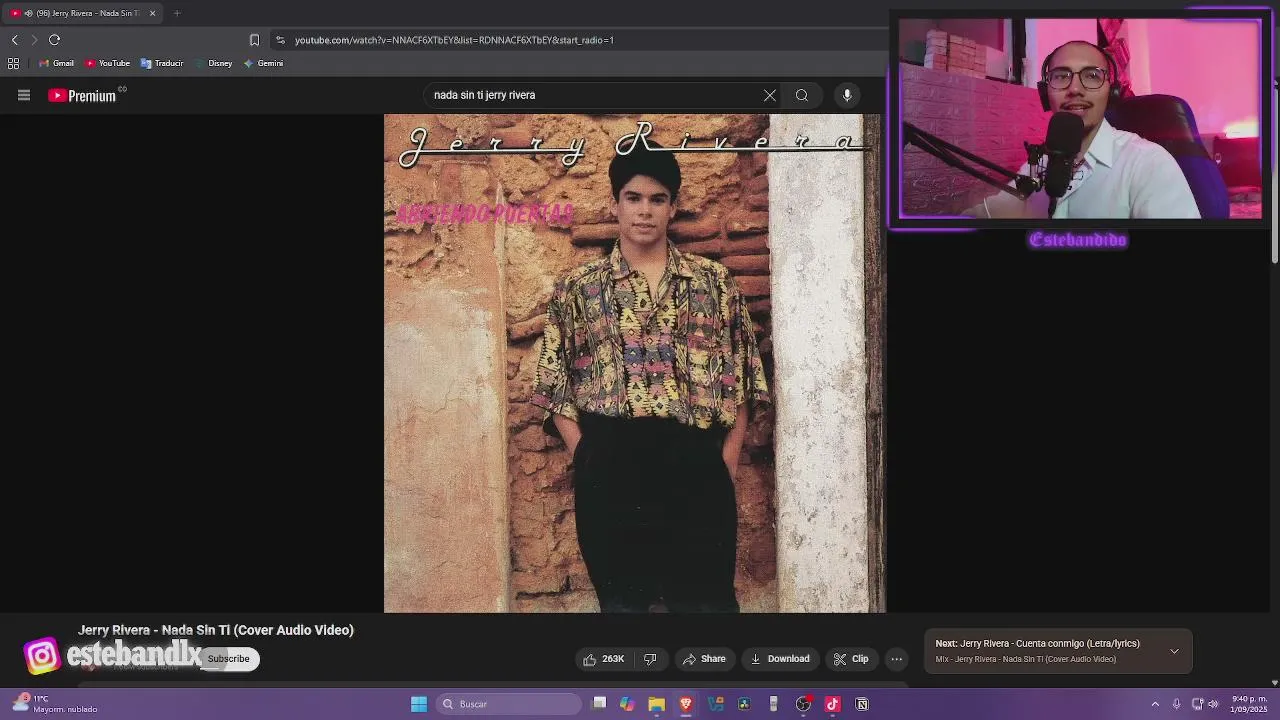Open the Windows Start menu
The height and width of the screenshot is (720, 1280).
pos(419,704)
